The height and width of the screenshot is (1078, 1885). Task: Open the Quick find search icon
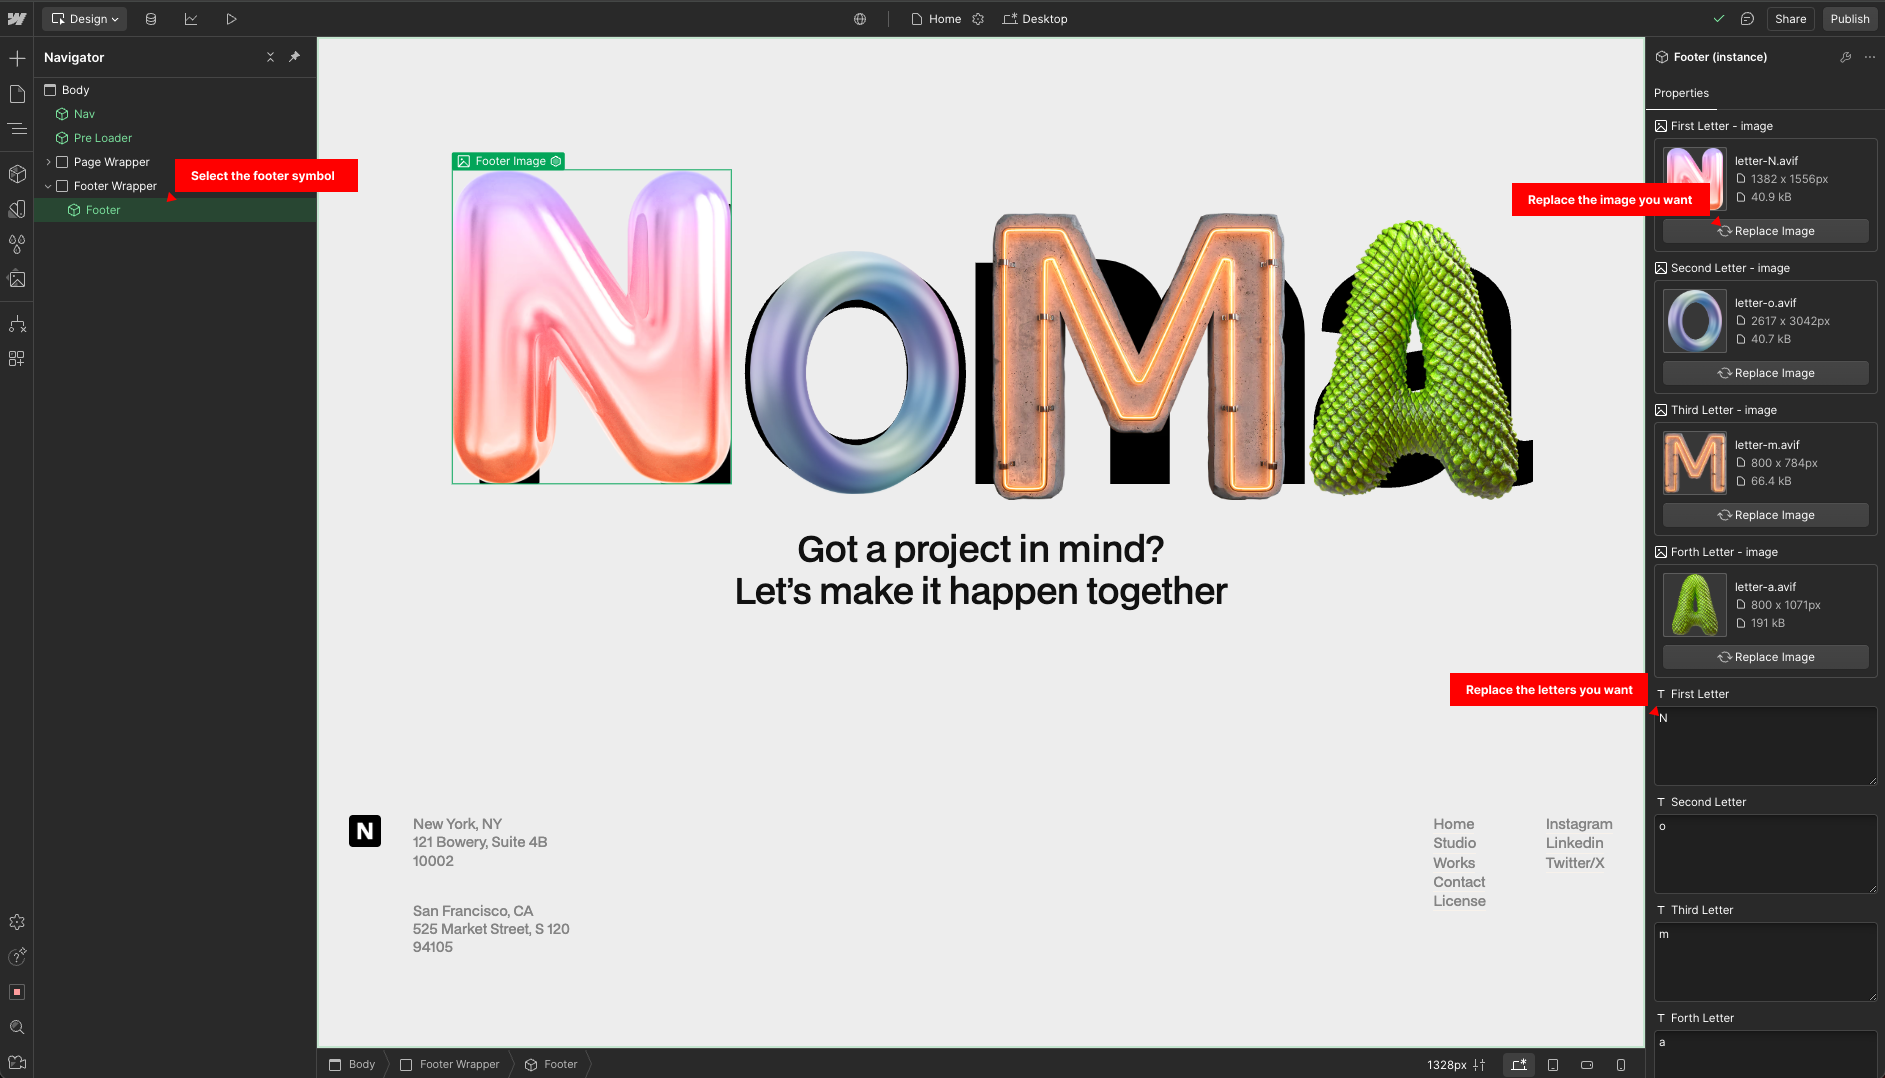coord(17,1027)
